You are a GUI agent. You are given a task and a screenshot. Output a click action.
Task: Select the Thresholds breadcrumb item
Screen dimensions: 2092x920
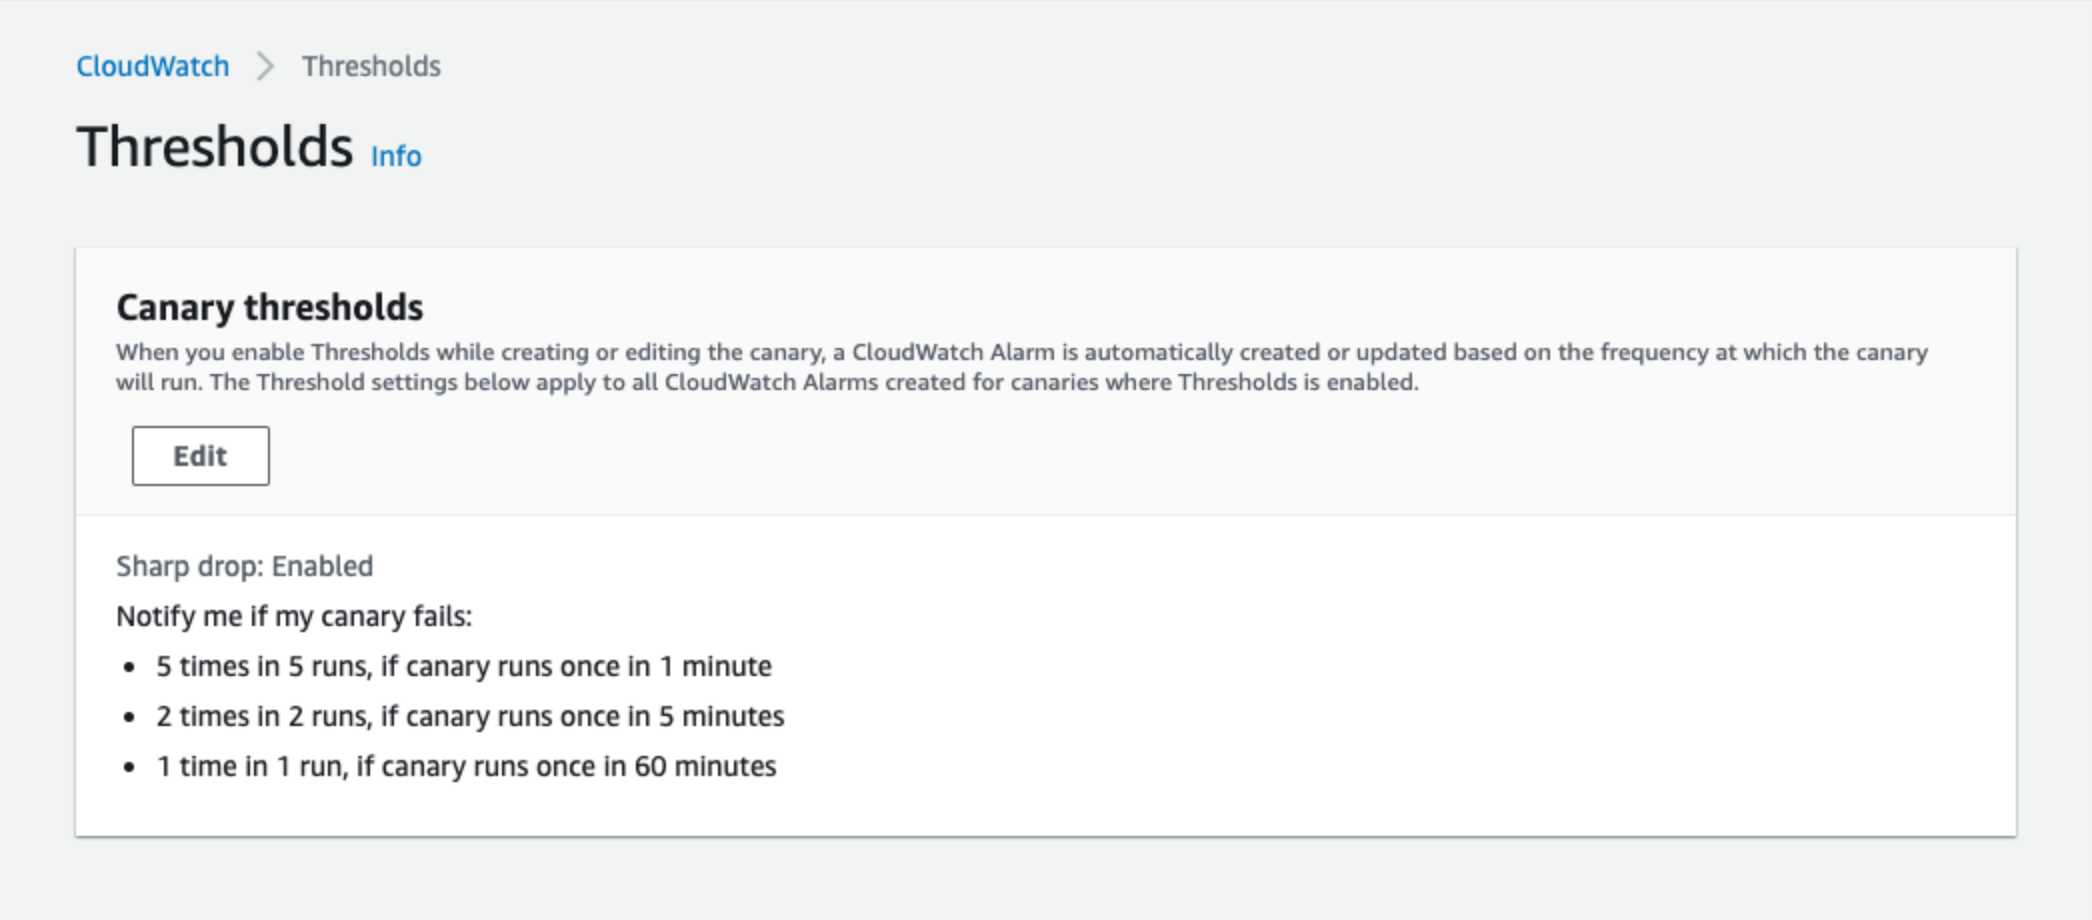coord(371,66)
